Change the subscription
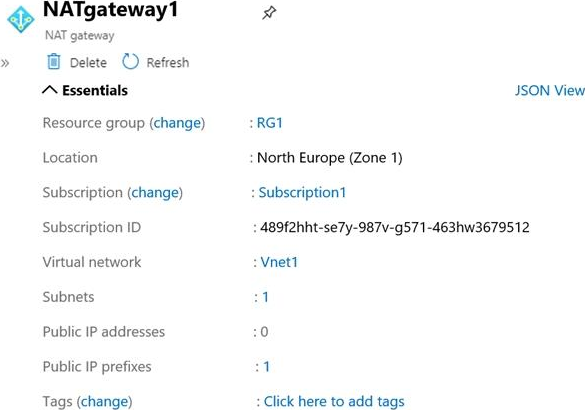The image size is (585, 410). tap(155, 193)
